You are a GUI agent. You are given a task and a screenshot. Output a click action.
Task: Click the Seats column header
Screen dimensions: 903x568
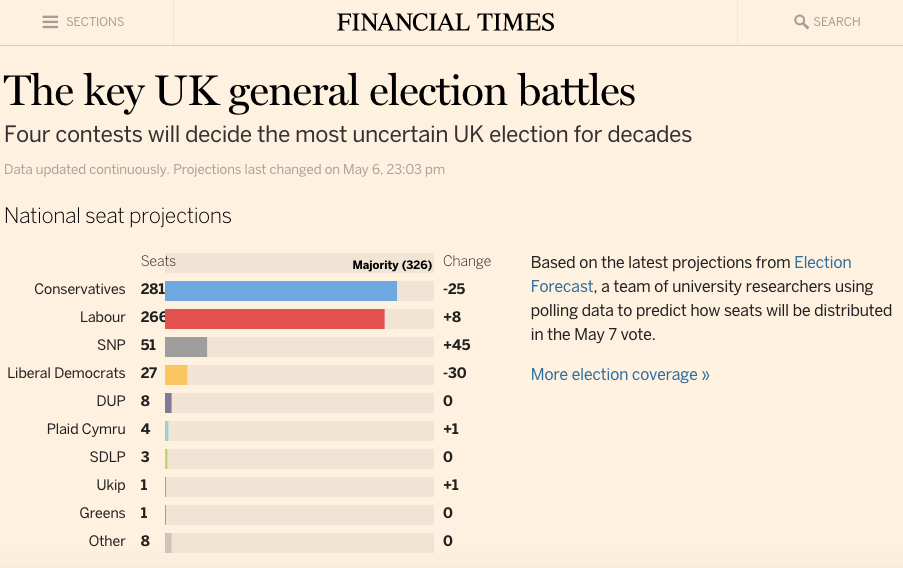[158, 262]
